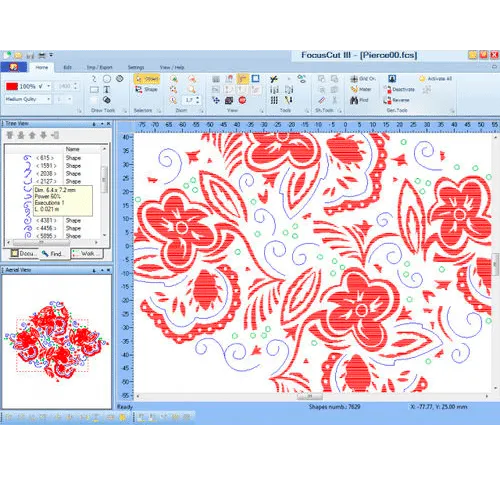This screenshot has height=500, width=500.
Task: Switch to the Walk tab
Action: 87,253
